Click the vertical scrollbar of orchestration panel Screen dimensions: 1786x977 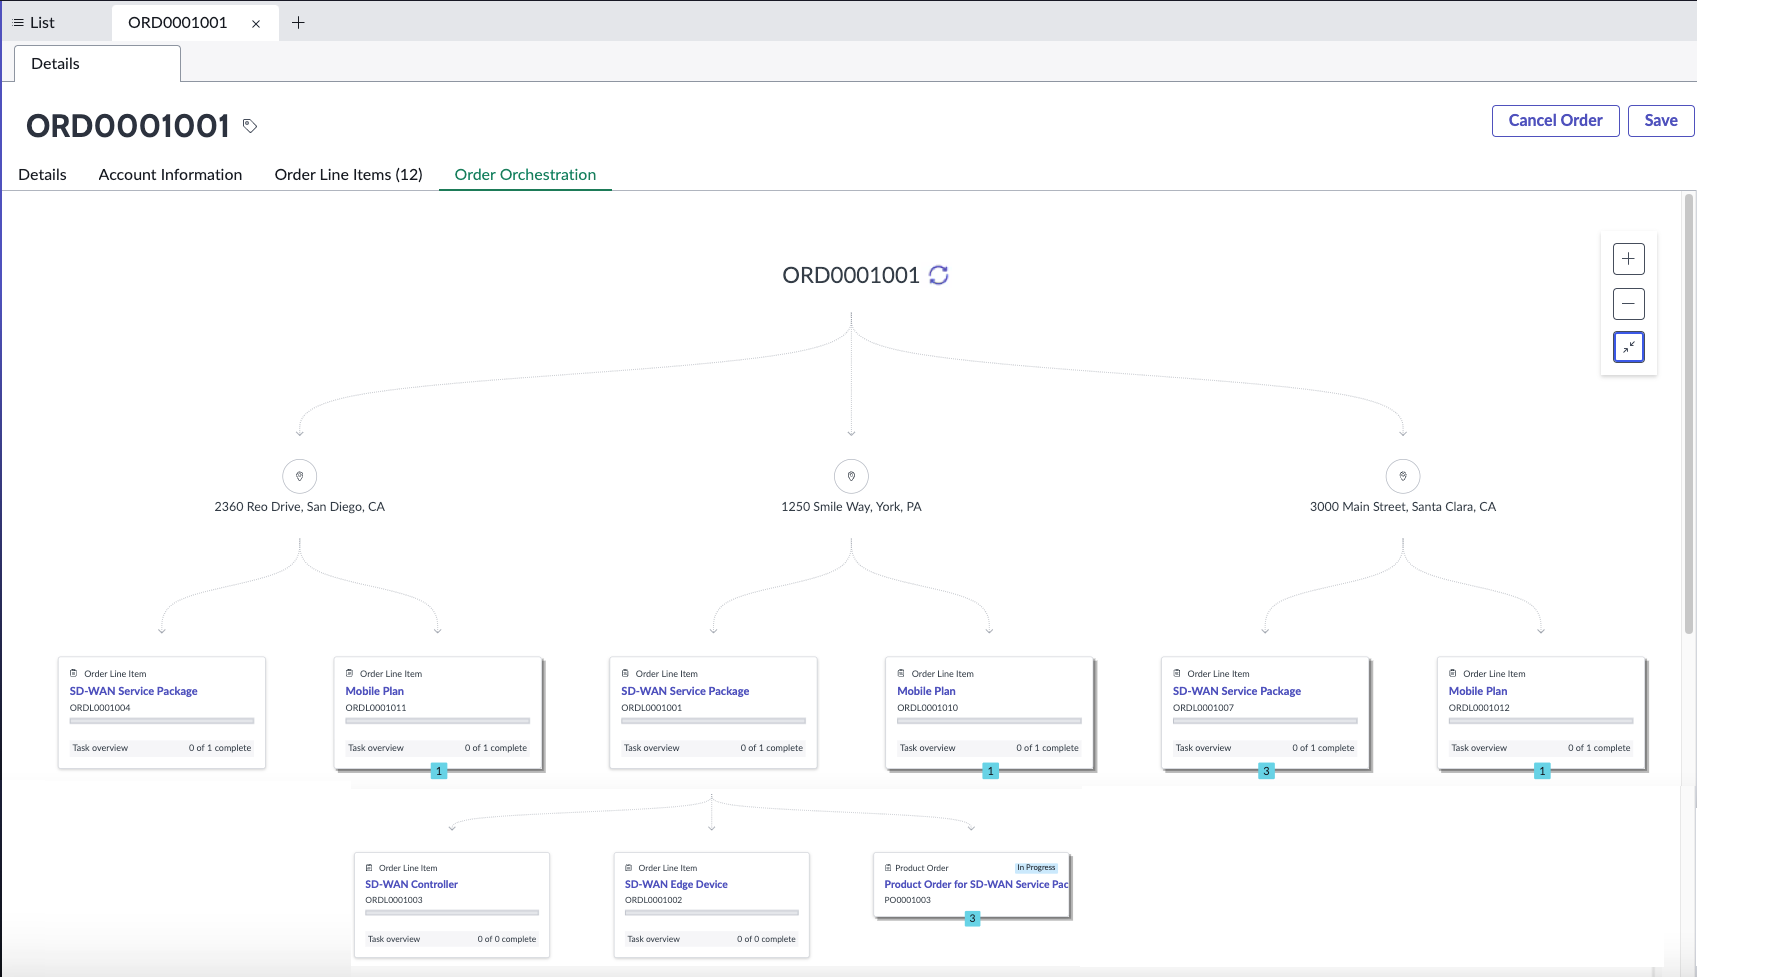coord(1689,414)
